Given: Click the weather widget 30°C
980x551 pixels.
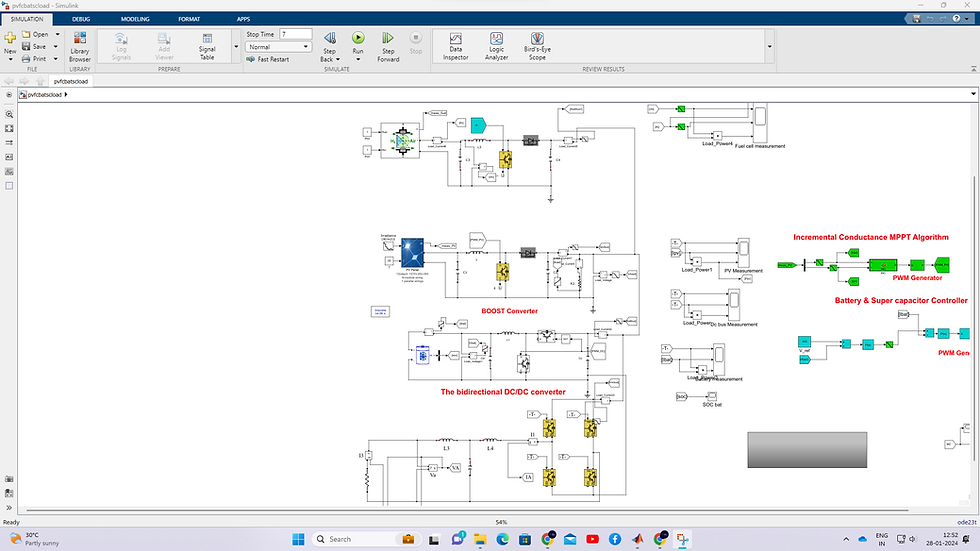Looking at the screenshot, I should pyautogui.click(x=34, y=539).
